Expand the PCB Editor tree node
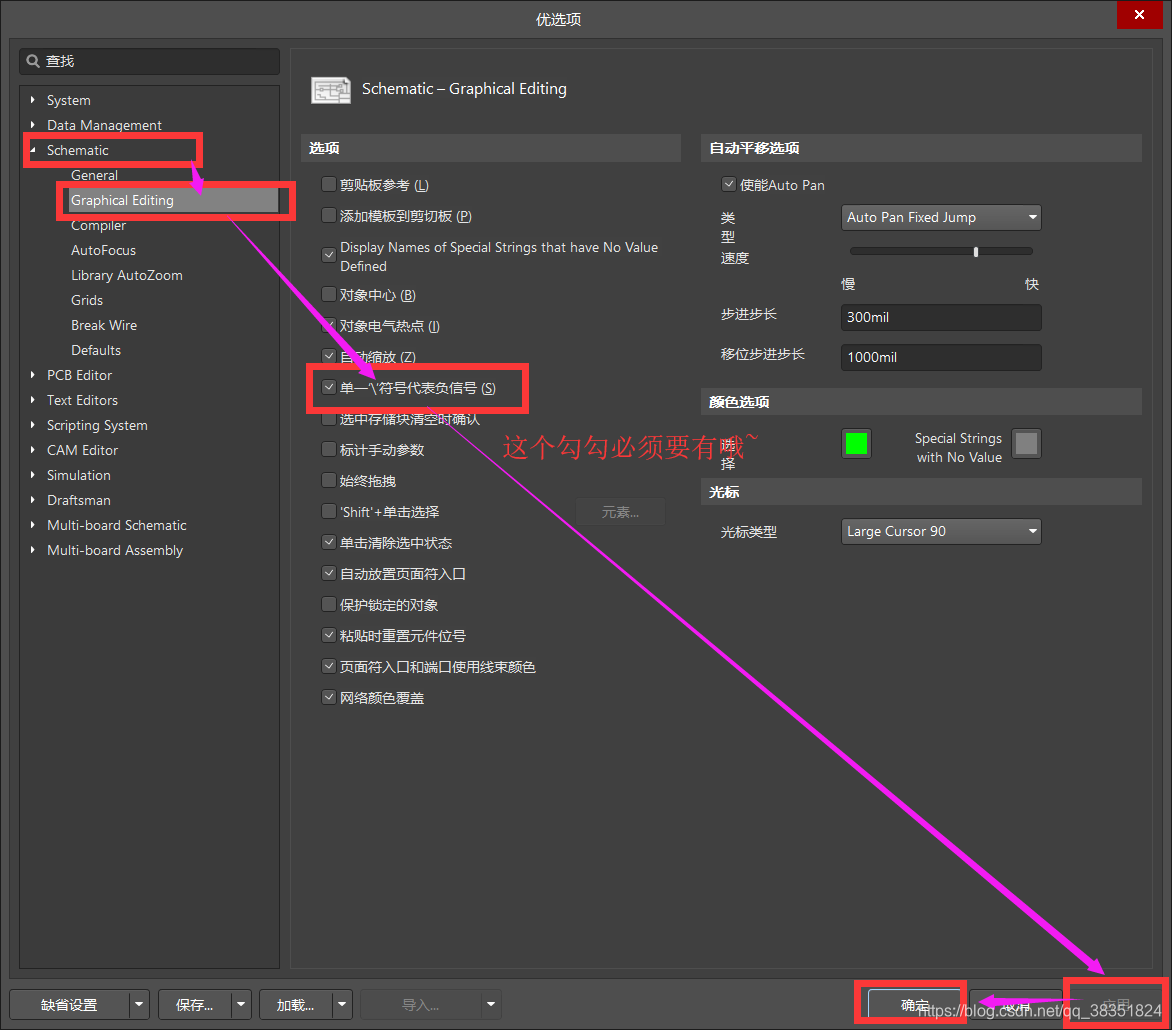Screen dimensions: 1172x1030 pos(33,375)
